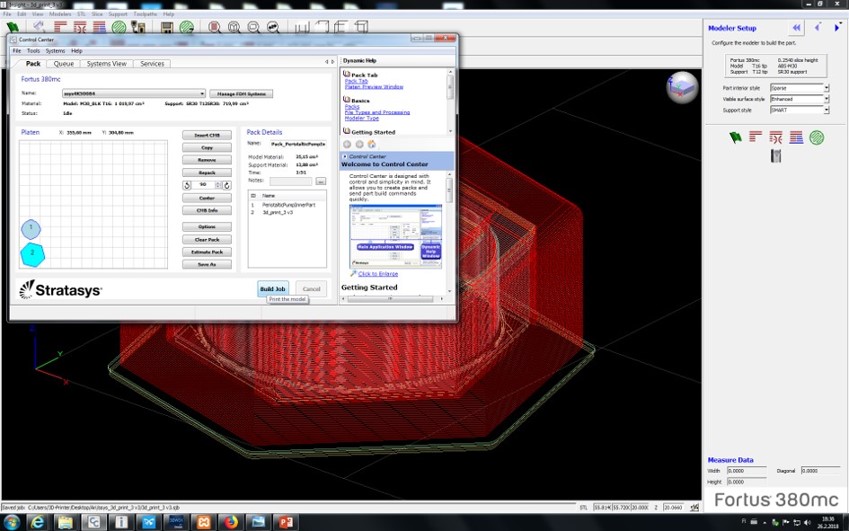Click the Build Job button

(273, 289)
